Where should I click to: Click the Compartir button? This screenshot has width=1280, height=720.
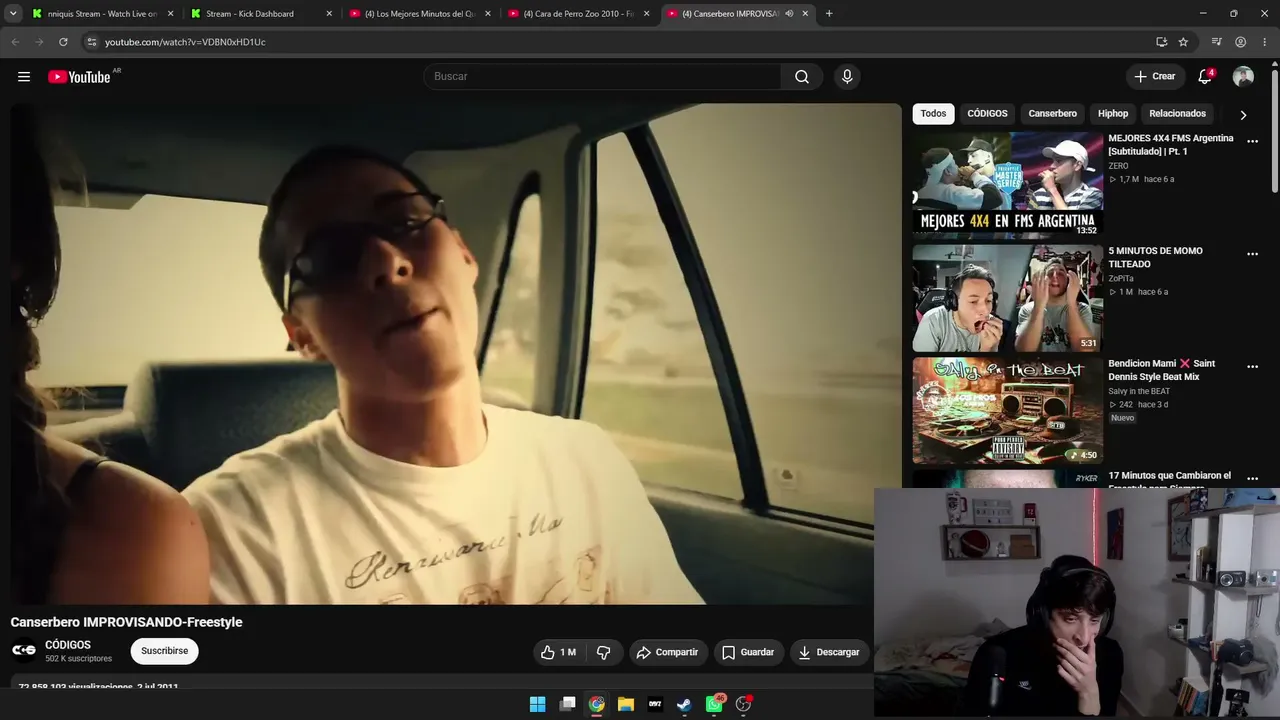[667, 652]
